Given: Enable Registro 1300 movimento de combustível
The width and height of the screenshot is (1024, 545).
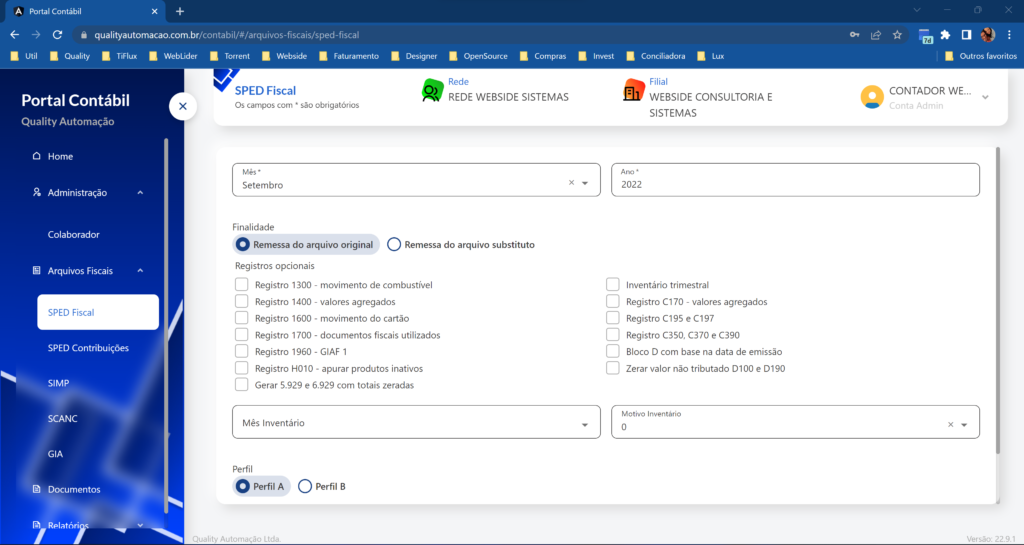Looking at the screenshot, I should point(241,285).
